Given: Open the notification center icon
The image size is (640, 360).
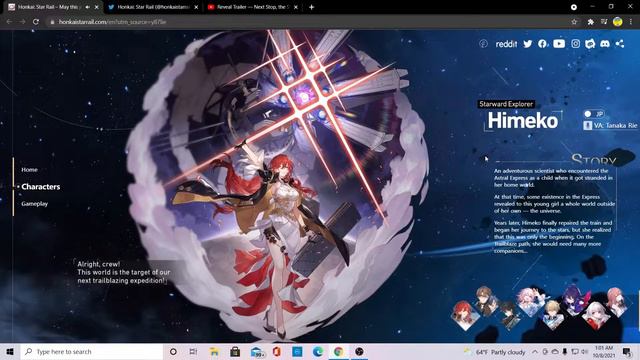Looking at the screenshot, I should pos(627,351).
